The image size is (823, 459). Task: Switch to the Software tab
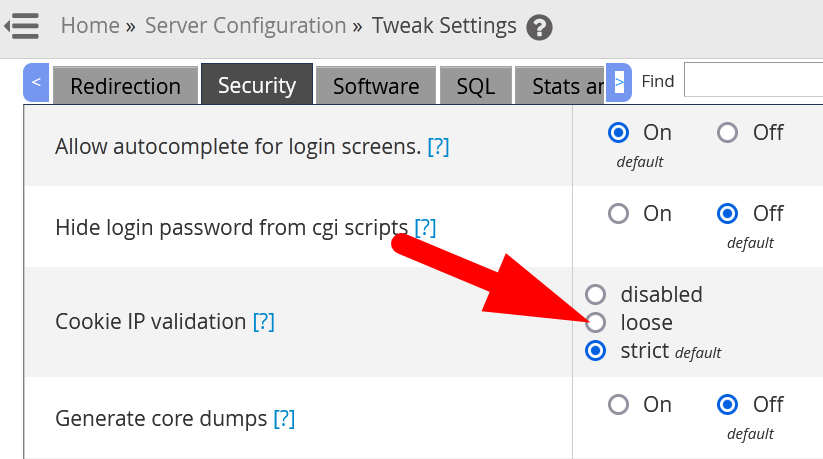click(376, 86)
